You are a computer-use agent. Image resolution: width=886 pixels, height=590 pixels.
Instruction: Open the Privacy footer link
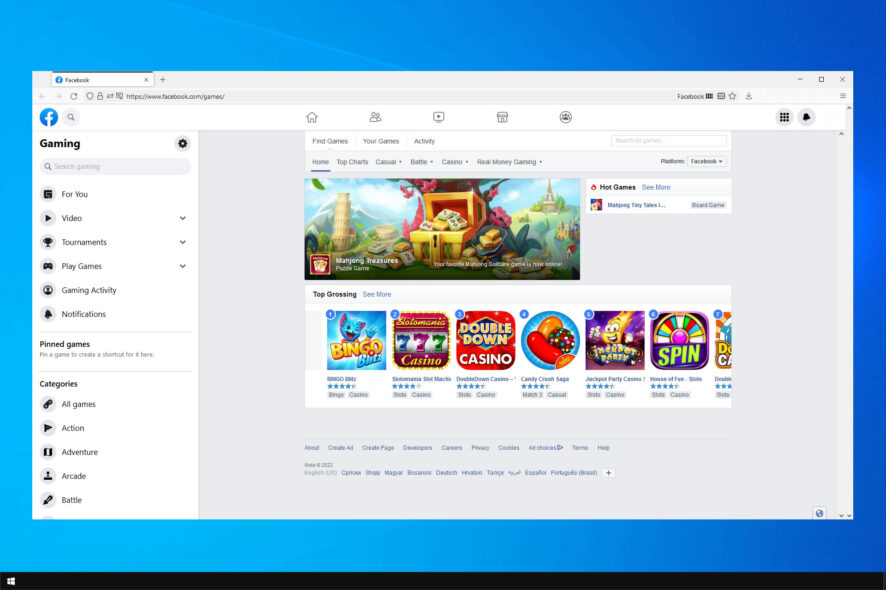480,448
